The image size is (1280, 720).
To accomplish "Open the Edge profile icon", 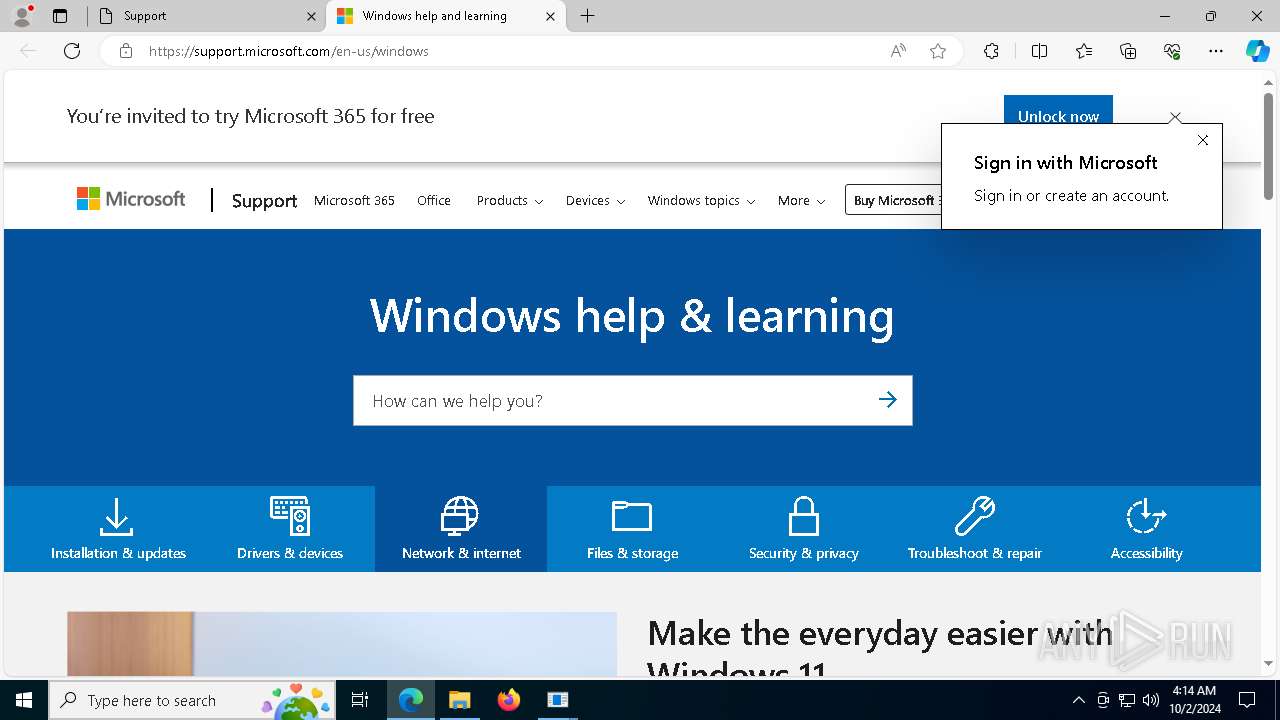I will click(21, 16).
